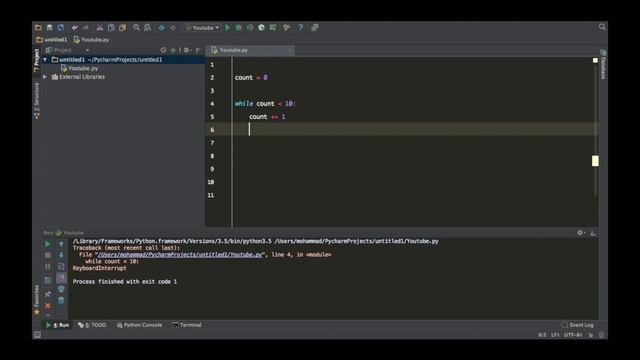Toggle the Project tool window side tab
The width and height of the screenshot is (640, 360).
click(37, 60)
